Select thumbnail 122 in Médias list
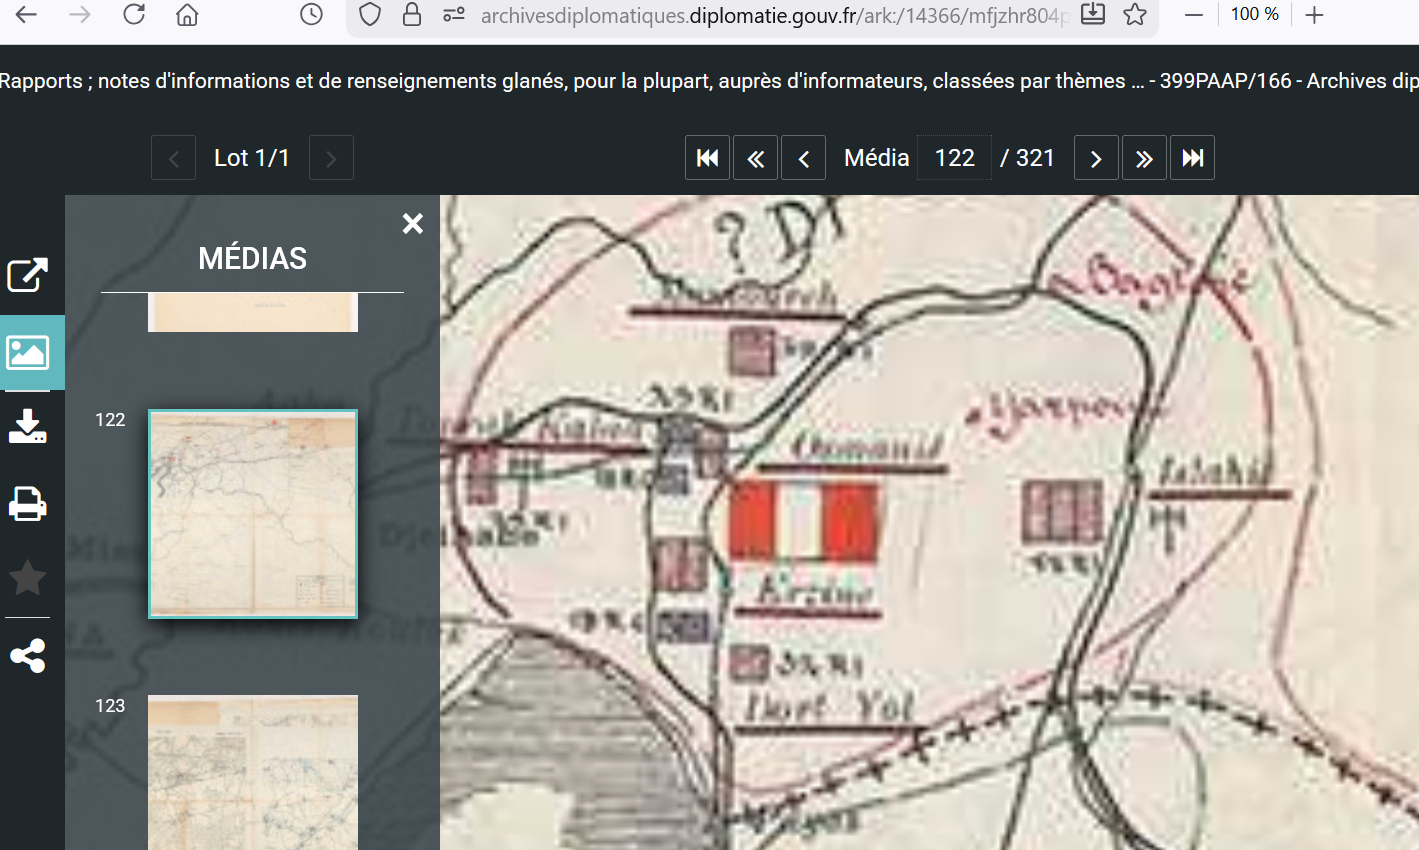This screenshot has height=850, width=1419. point(253,513)
